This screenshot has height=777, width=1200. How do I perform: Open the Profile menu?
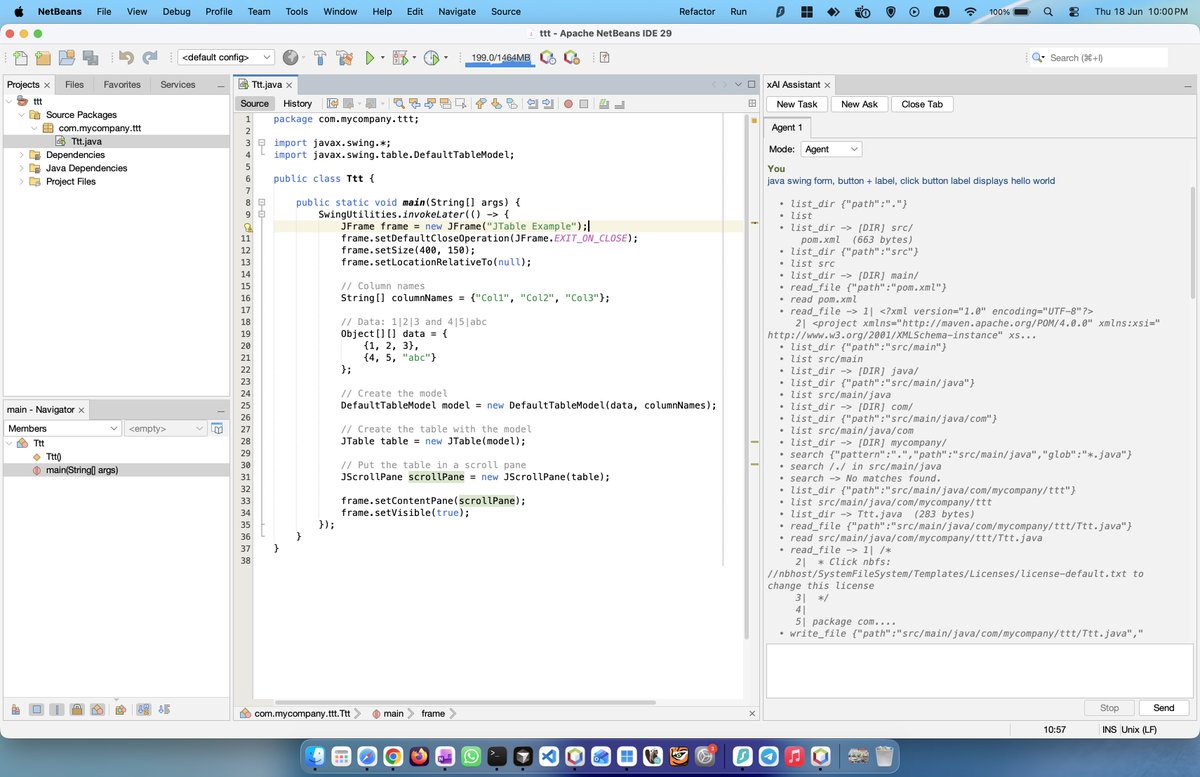[x=218, y=11]
